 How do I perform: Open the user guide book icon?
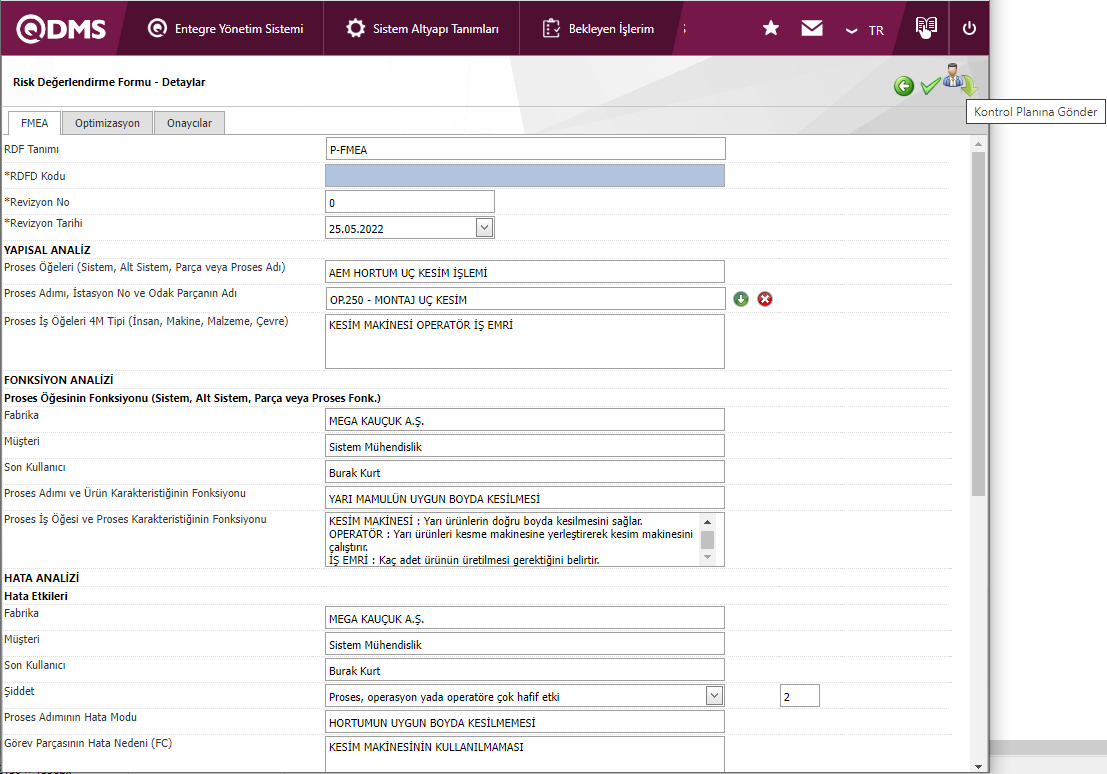pos(926,28)
